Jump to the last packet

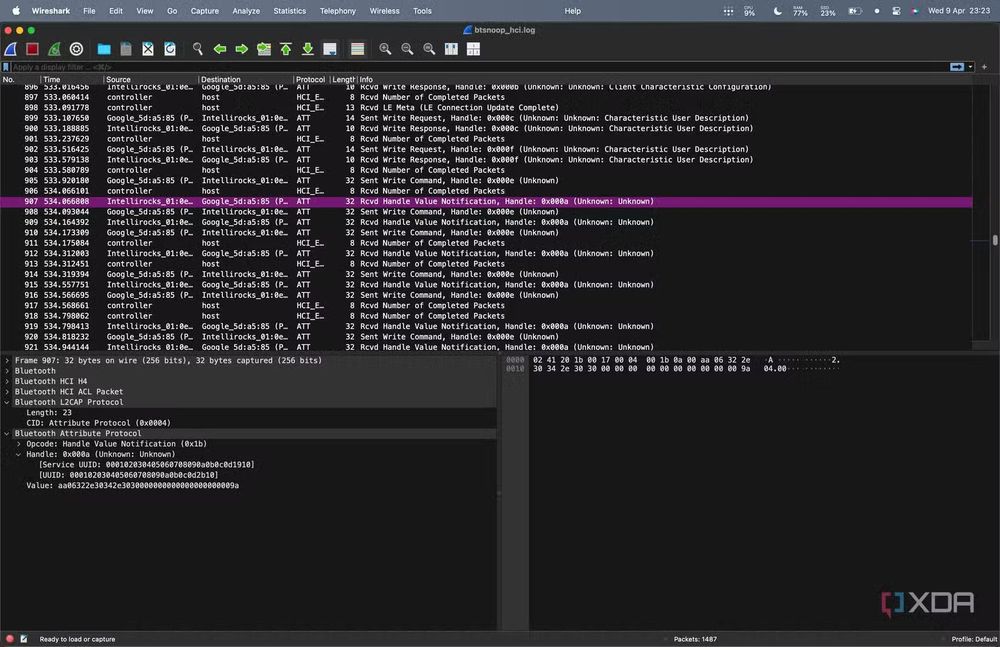pyautogui.click(x=307, y=49)
